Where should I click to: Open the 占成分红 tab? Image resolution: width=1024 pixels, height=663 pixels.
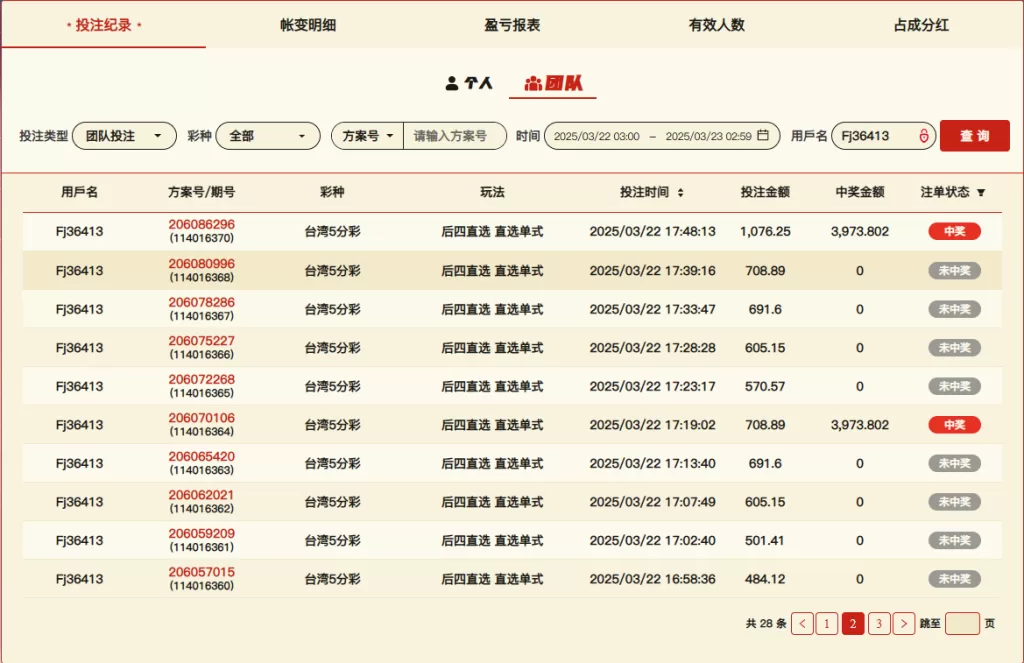(921, 25)
